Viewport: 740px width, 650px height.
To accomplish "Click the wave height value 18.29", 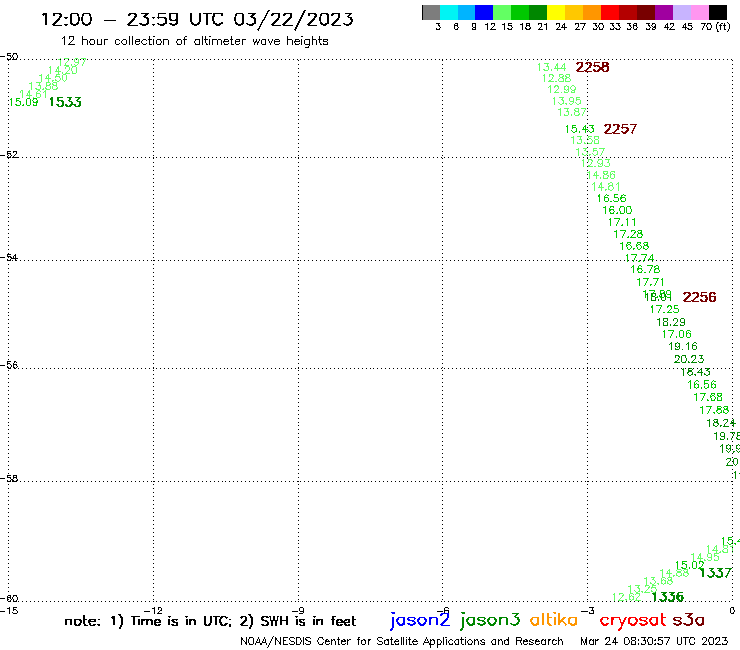I will 671,322.
